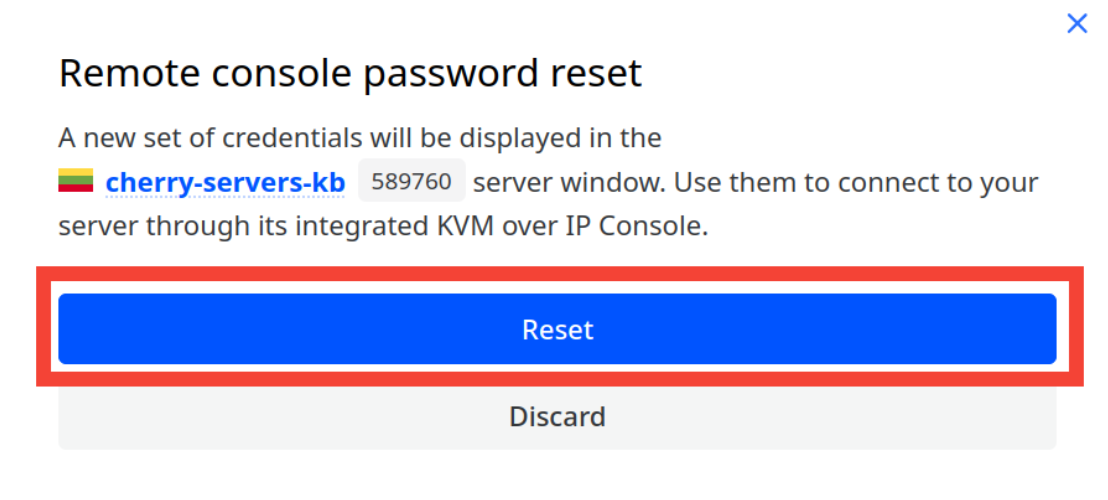1108x500 pixels.
Task: Click the "A new set of credentials" line
Action: [360, 137]
